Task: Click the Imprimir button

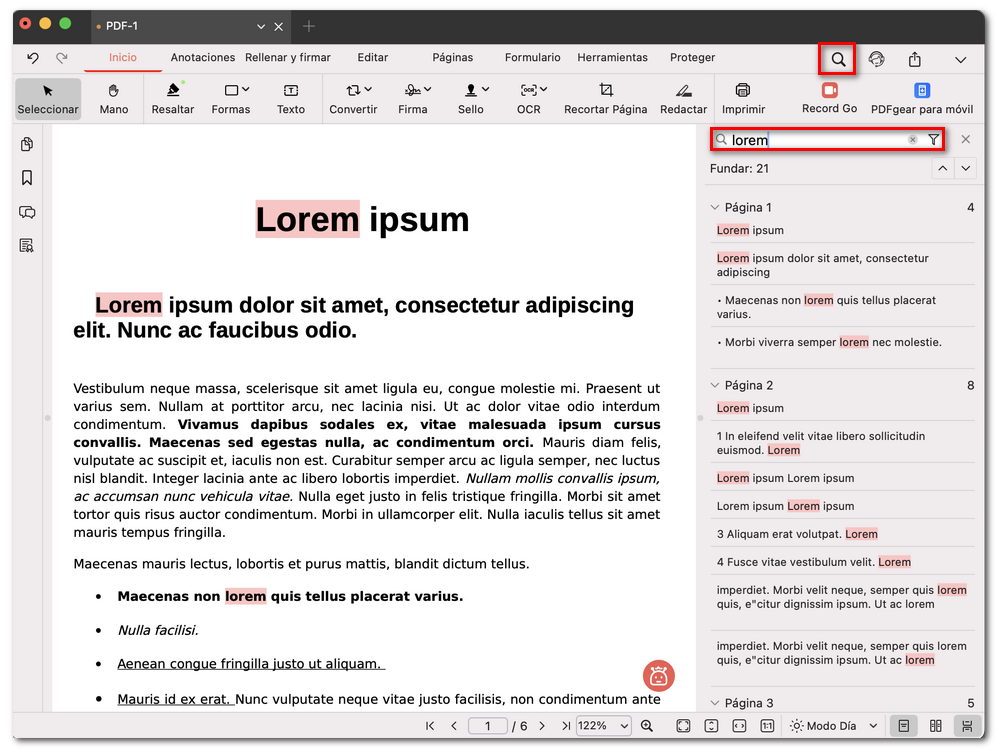Action: point(744,99)
